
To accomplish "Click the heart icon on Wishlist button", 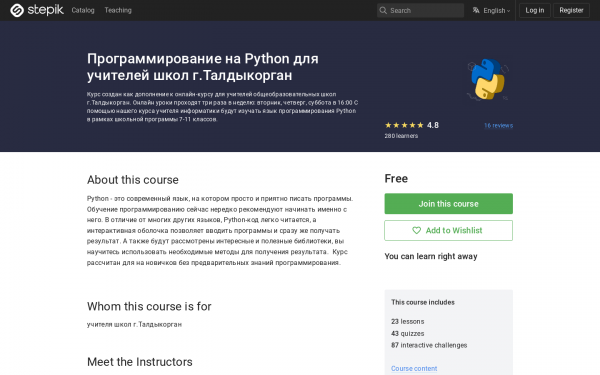I will click(416, 230).
